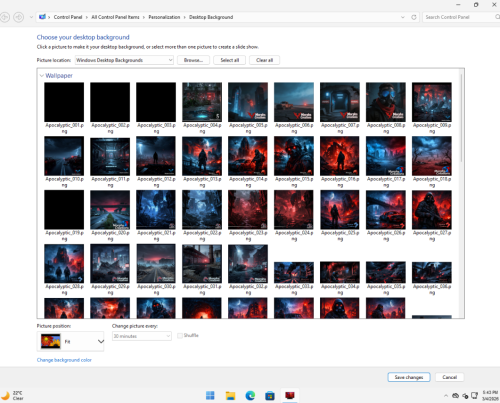Click the Back navigation arrow
500x403 pixels.
pos(5,17)
